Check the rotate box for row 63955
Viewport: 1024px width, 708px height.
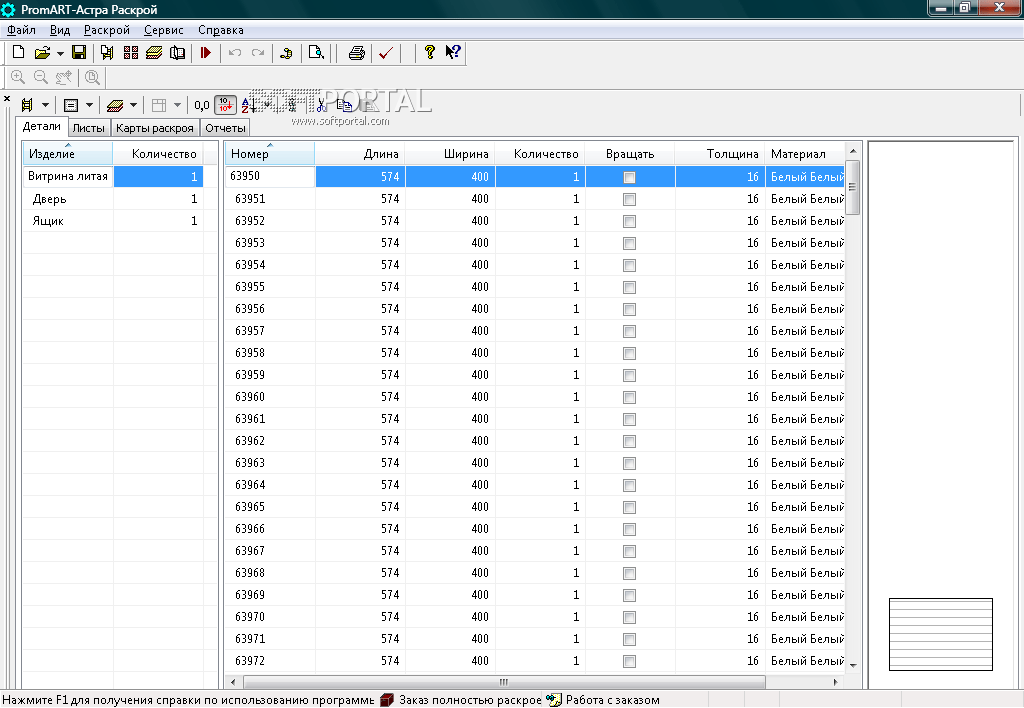pos(629,287)
